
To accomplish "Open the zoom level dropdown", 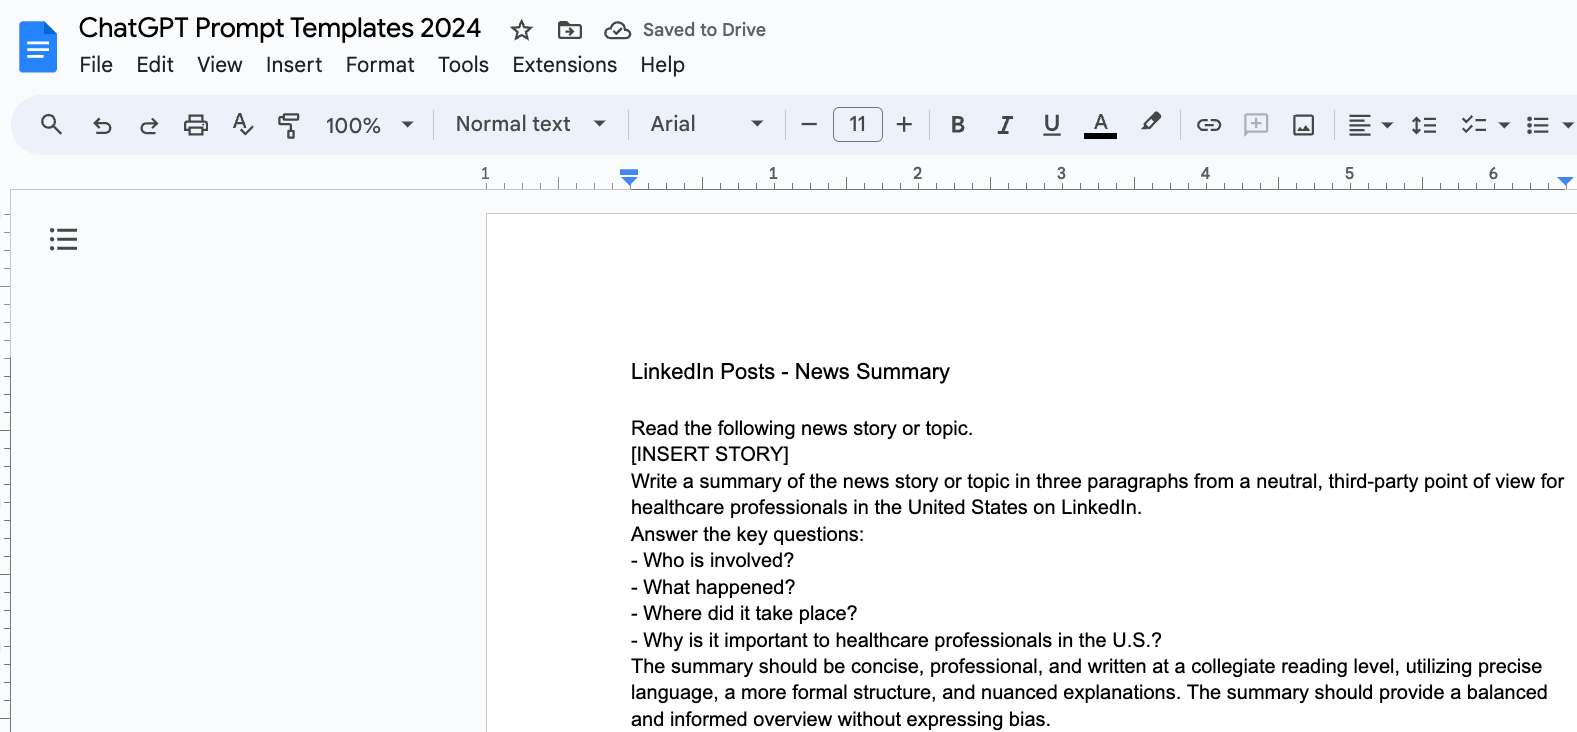I will click(370, 125).
